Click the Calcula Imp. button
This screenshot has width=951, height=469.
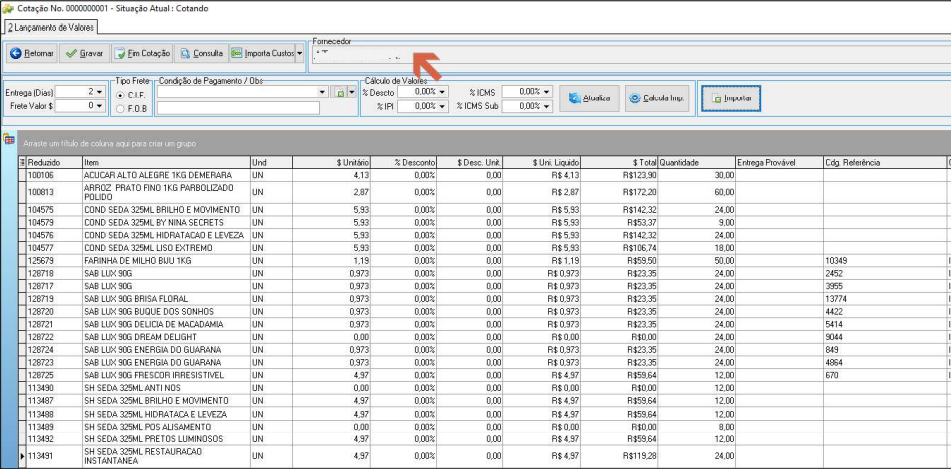(x=657, y=98)
